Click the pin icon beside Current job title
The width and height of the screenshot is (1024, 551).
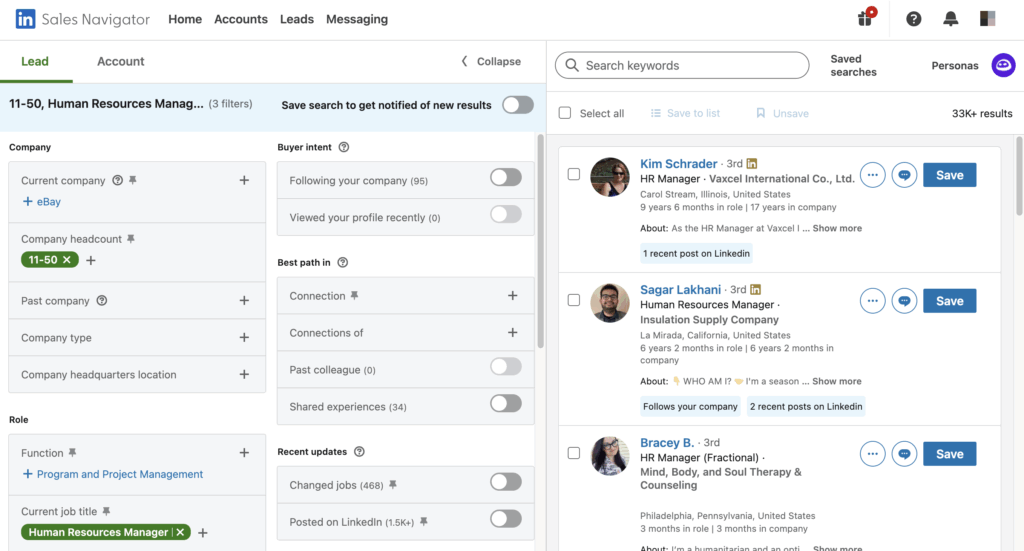coord(106,511)
